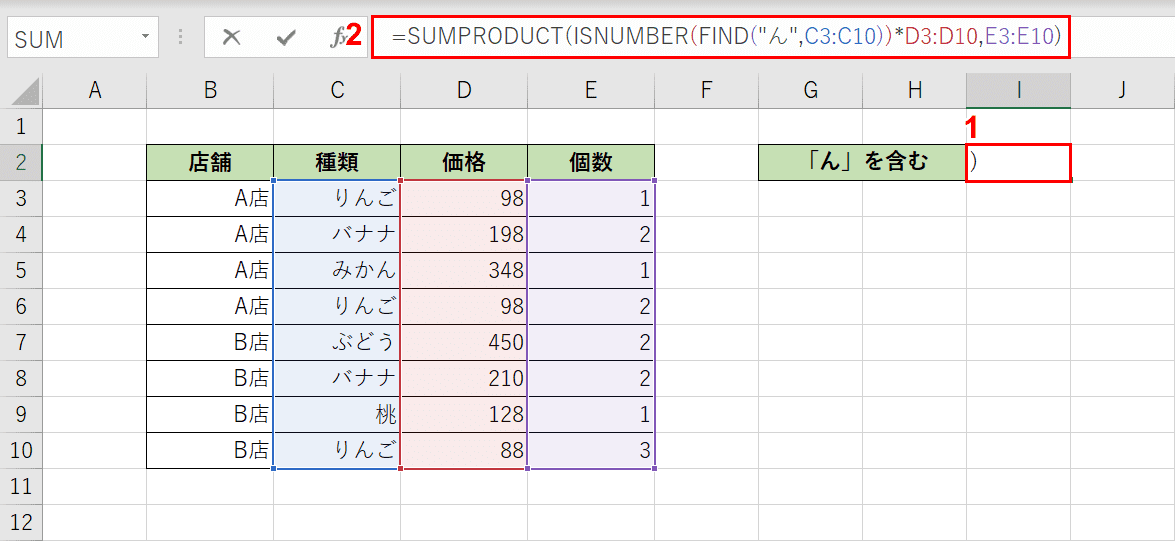
Task: Select column J header
Action: click(x=1122, y=90)
